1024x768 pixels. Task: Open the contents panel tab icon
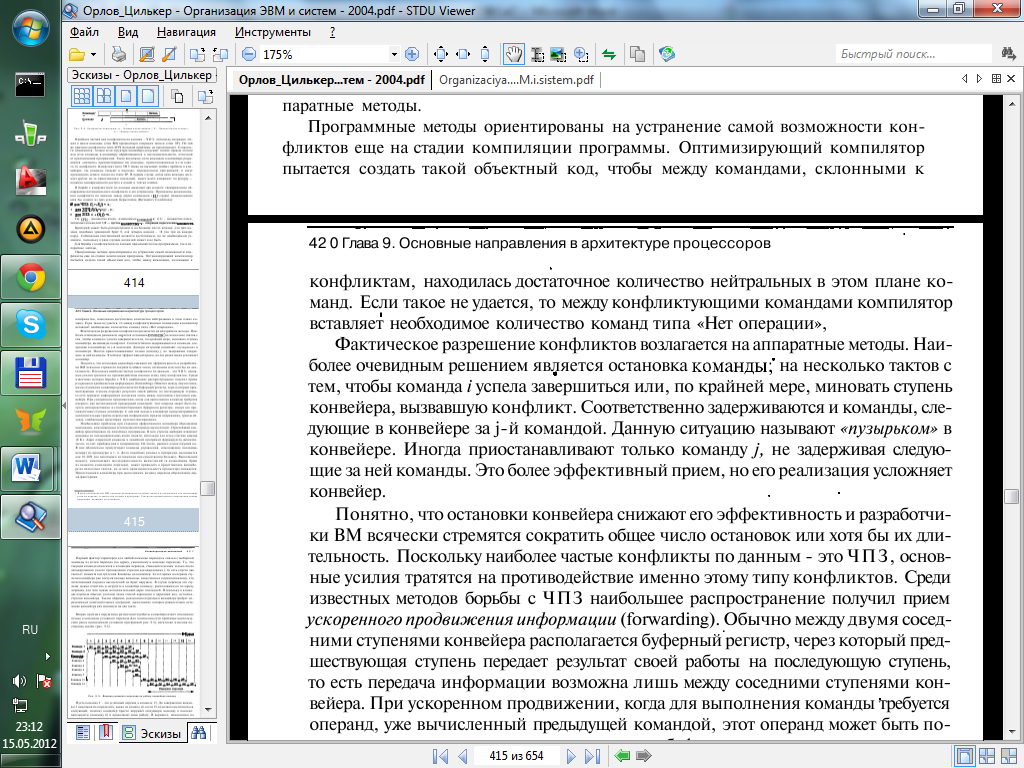pyautogui.click(x=83, y=733)
